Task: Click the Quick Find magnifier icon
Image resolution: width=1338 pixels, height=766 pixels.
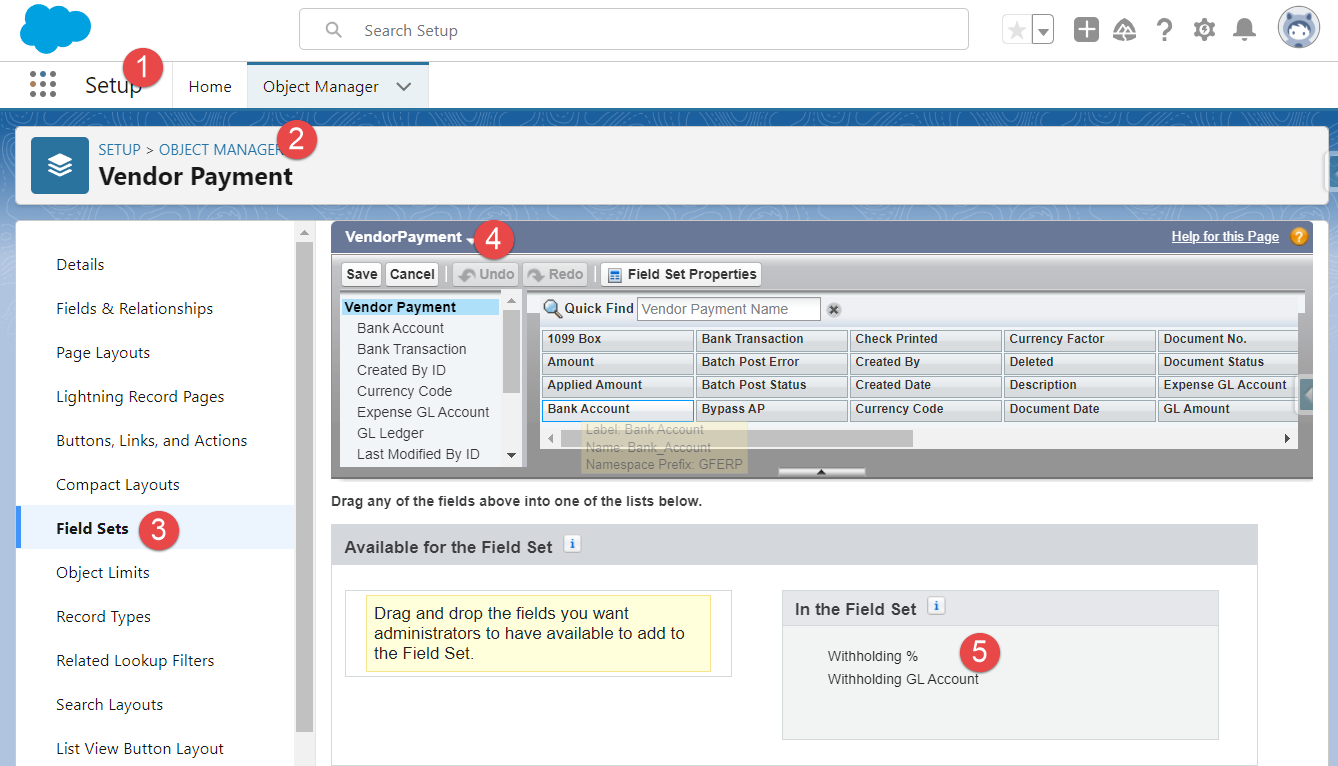Action: click(552, 308)
